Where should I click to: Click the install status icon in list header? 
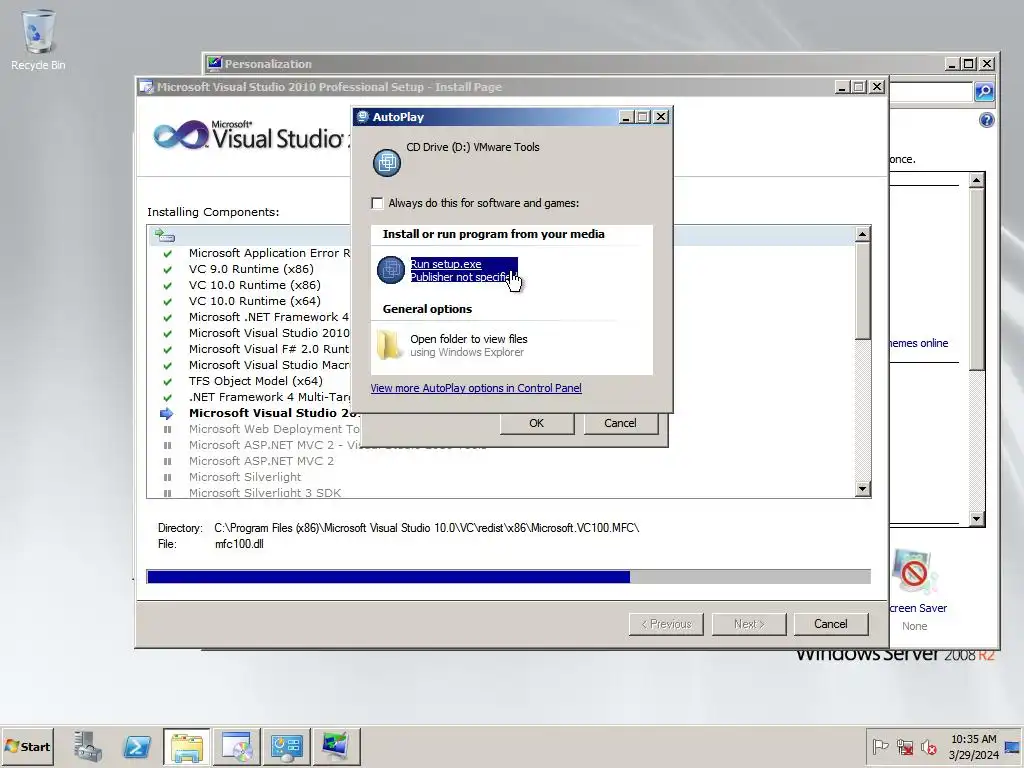pos(165,235)
